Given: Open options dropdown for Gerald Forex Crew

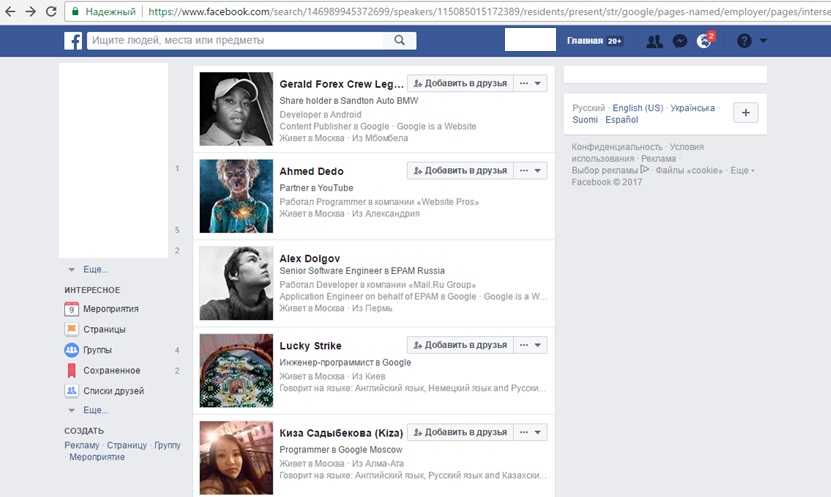Looking at the screenshot, I should tap(531, 83).
